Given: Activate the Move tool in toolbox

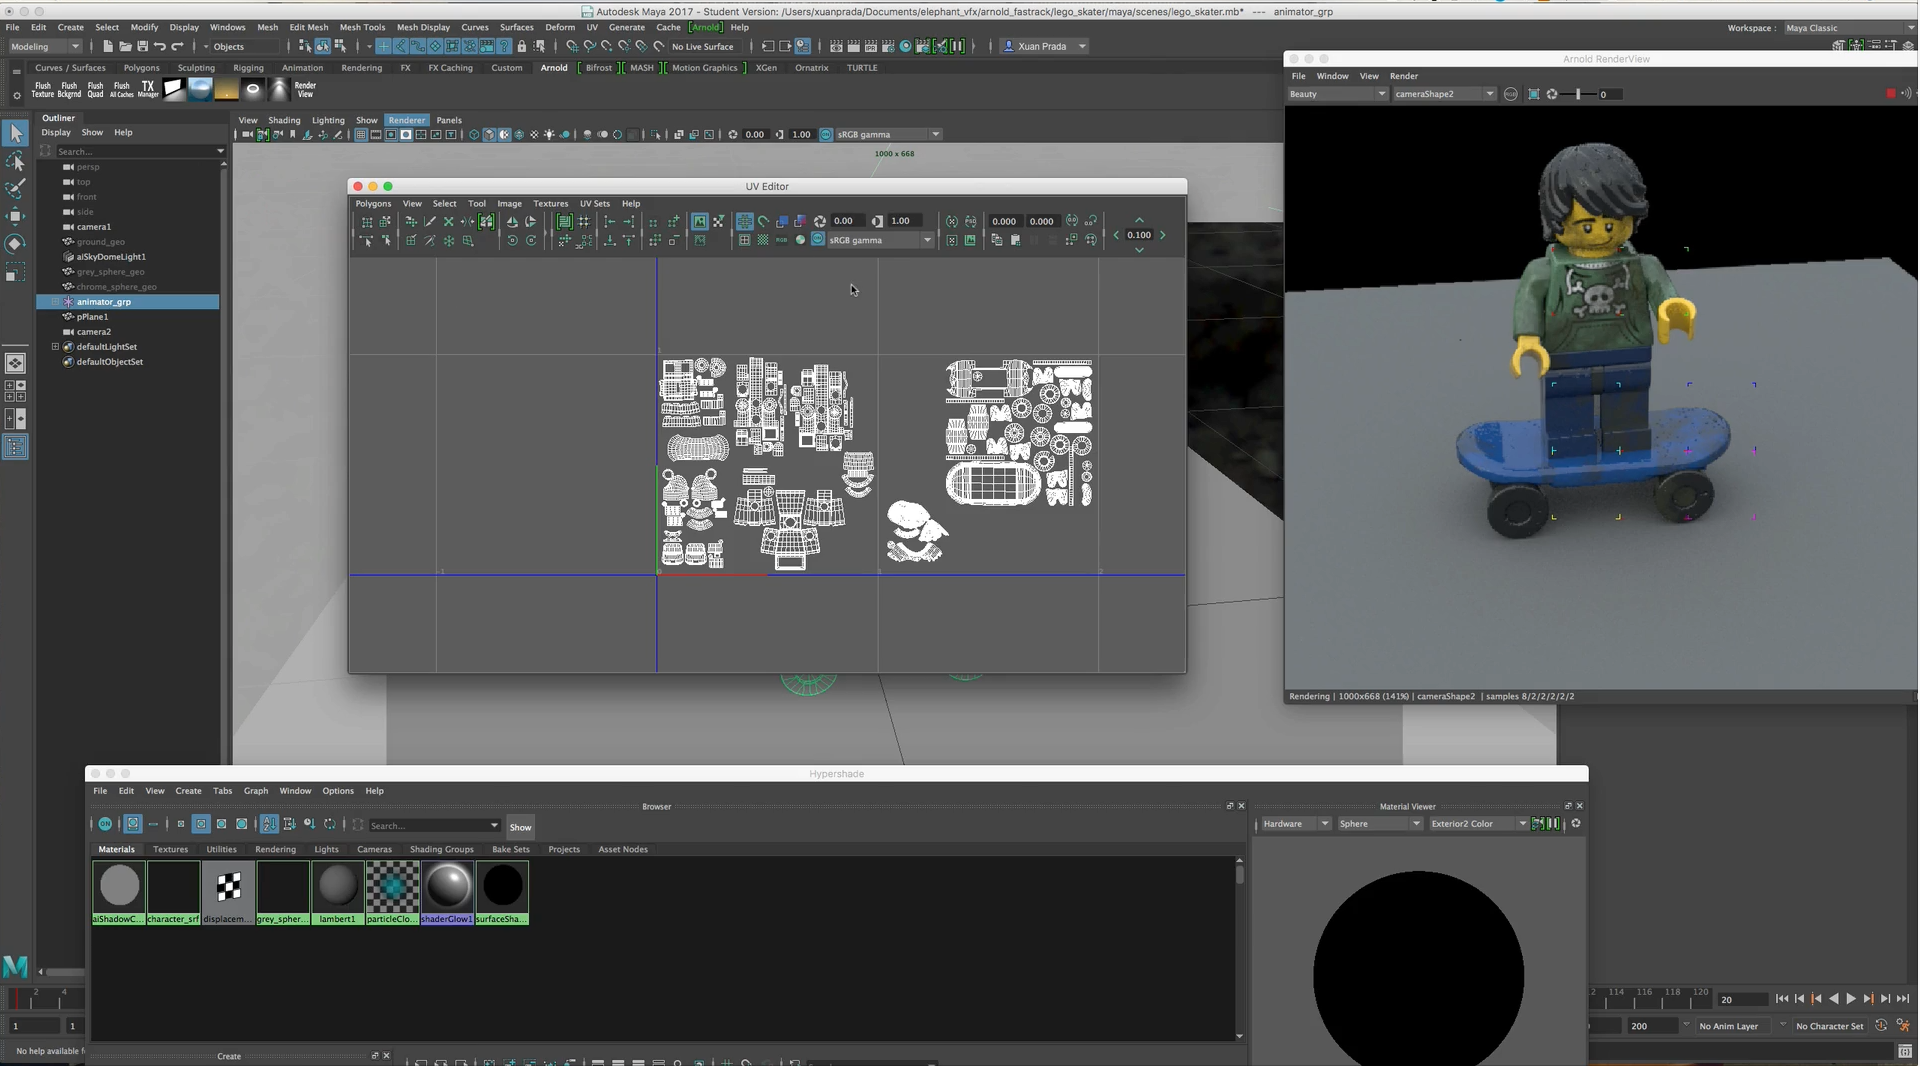Looking at the screenshot, I should (15, 216).
